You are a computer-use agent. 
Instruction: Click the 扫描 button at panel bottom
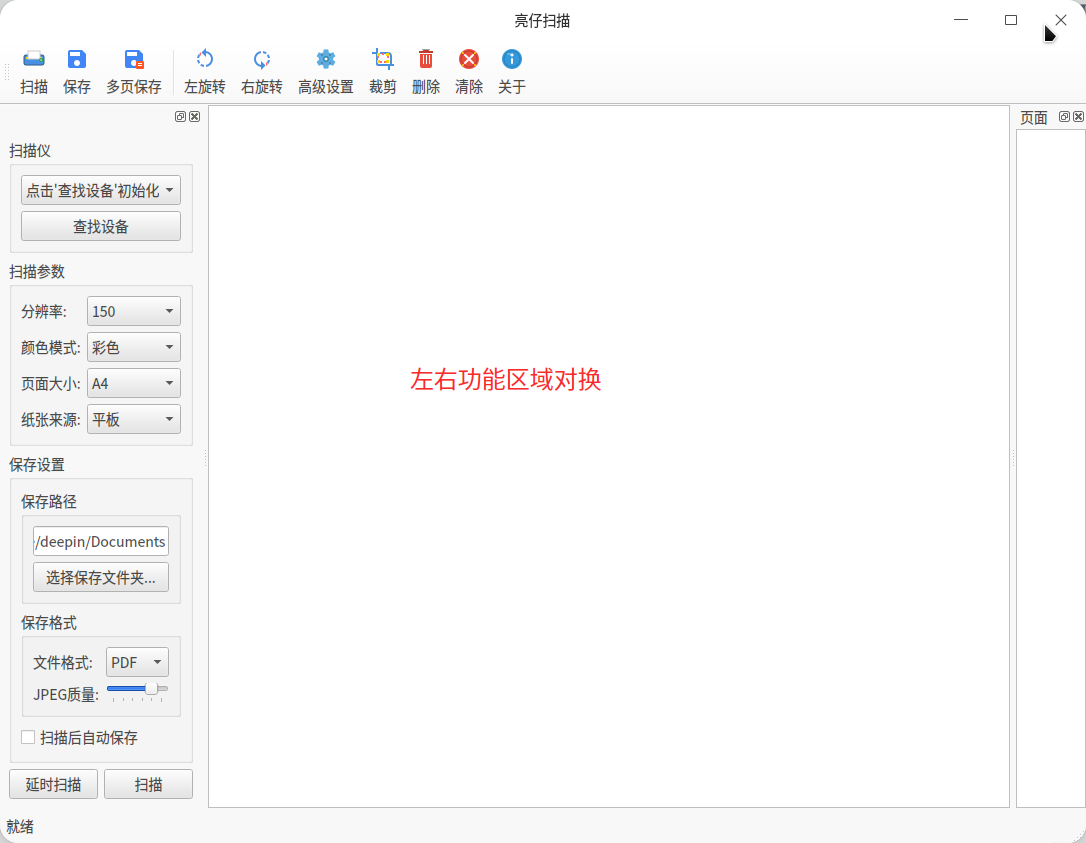click(148, 784)
